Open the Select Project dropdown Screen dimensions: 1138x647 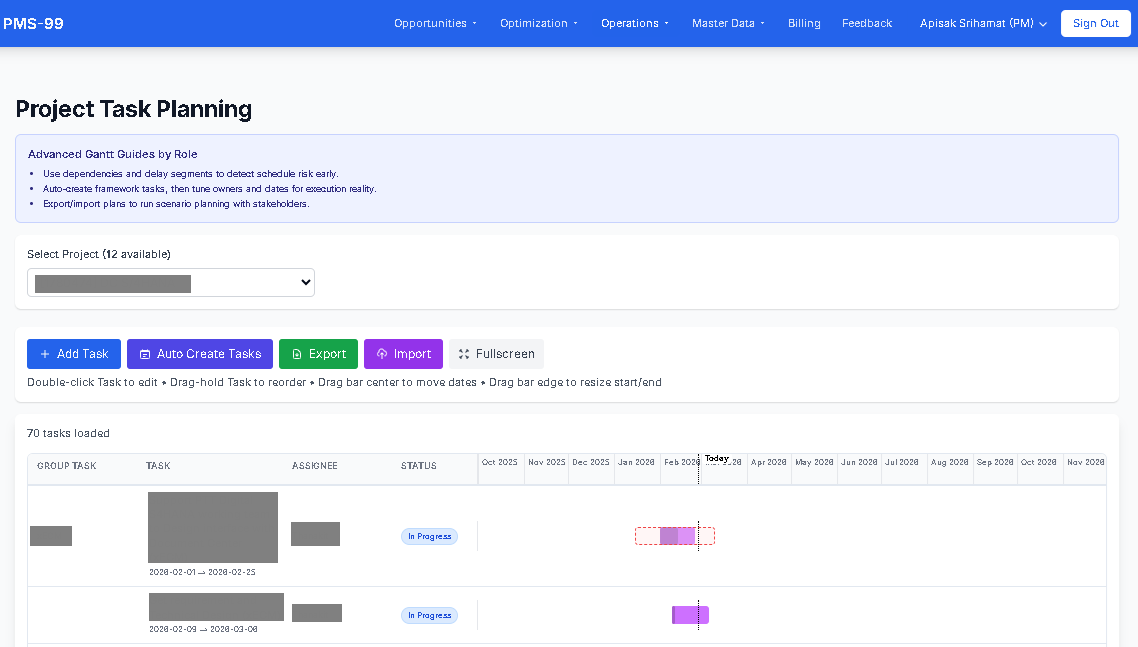[x=171, y=283]
